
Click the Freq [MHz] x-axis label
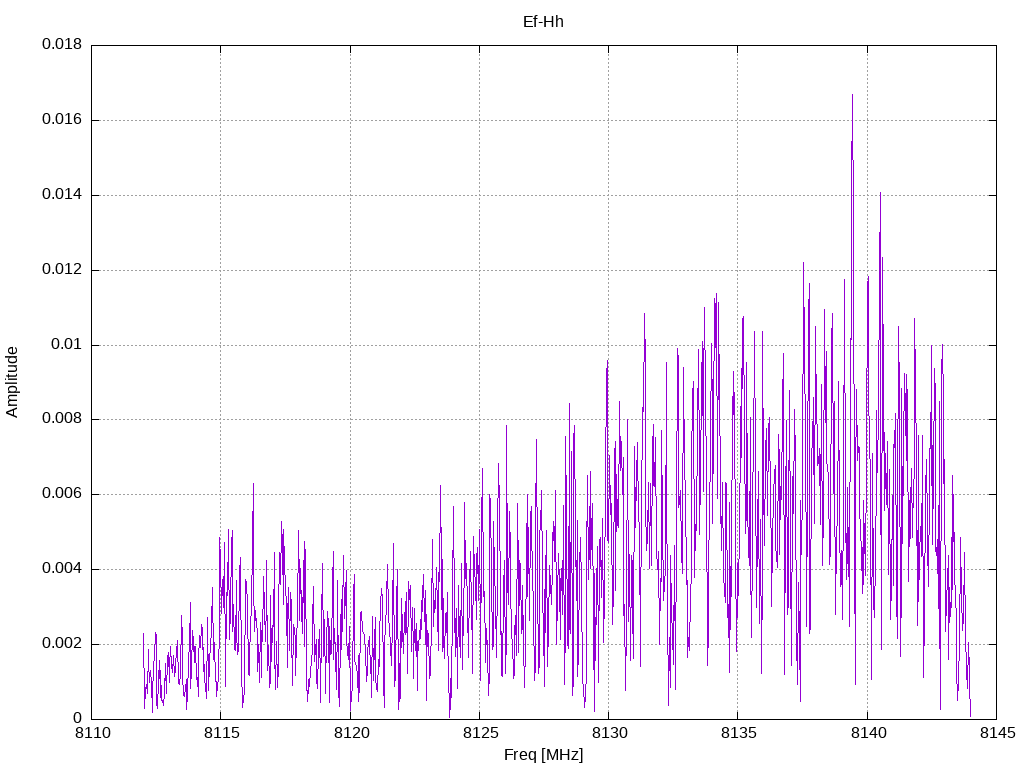tap(543, 755)
